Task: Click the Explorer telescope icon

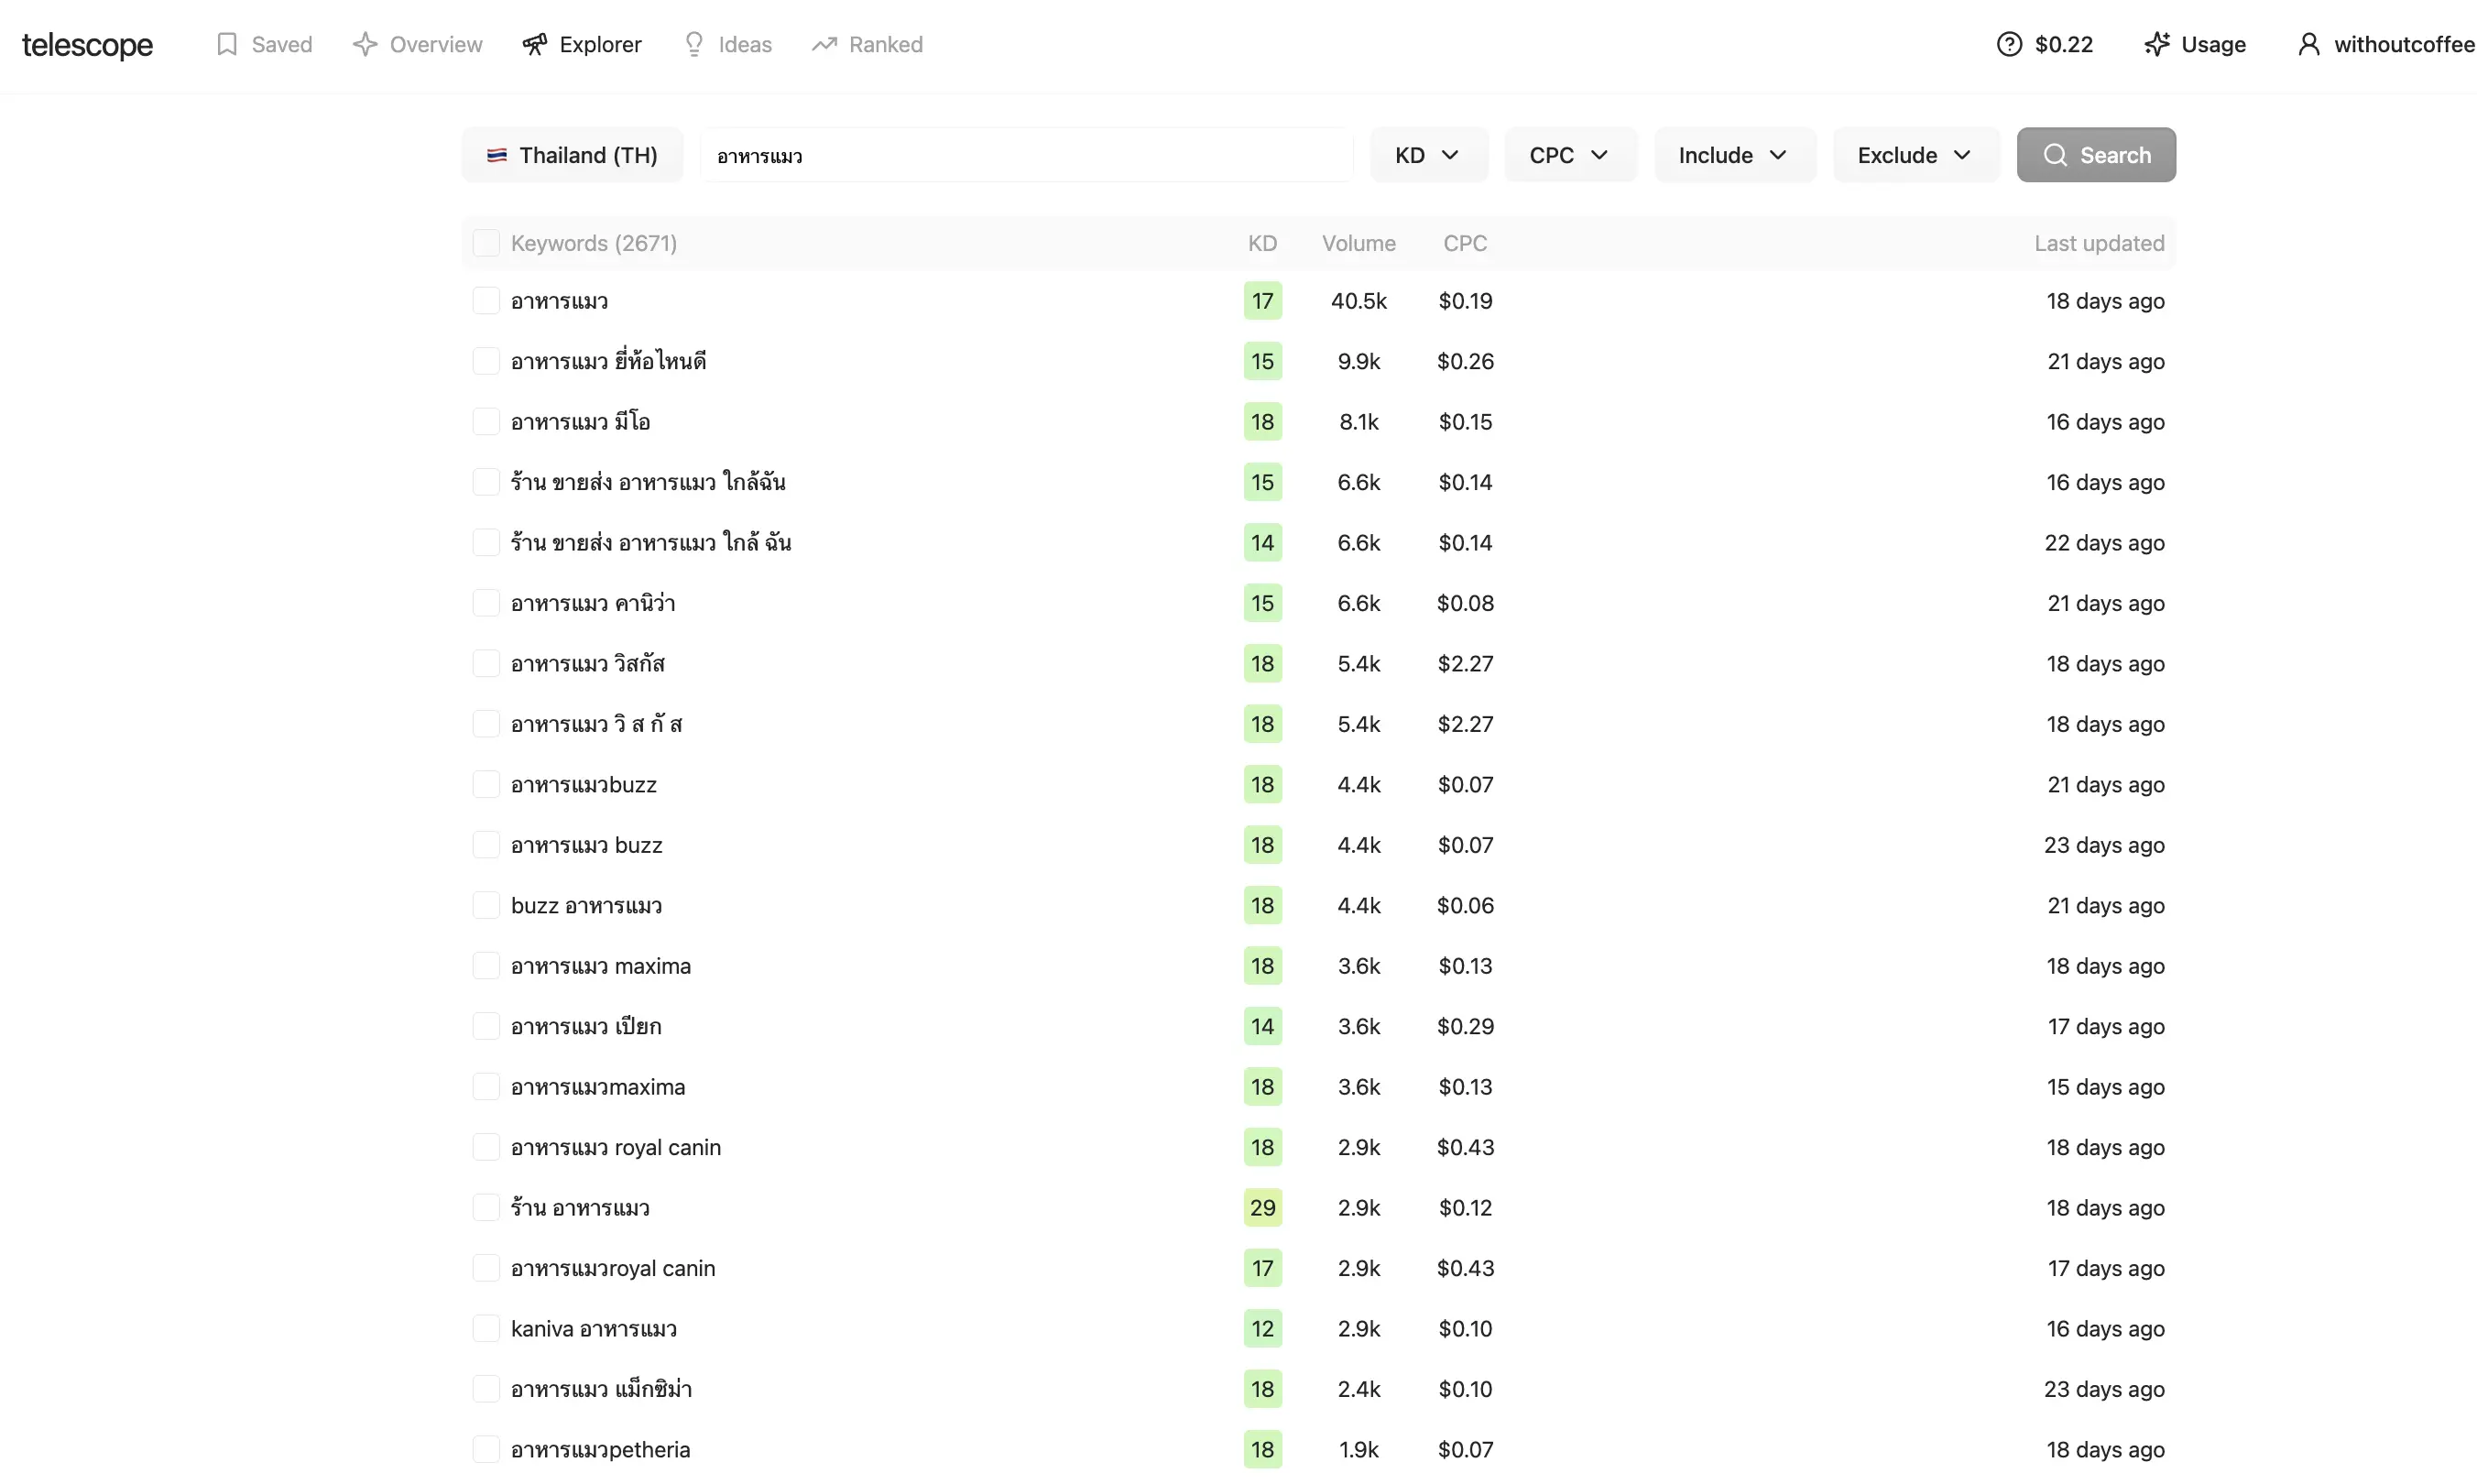Action: (x=535, y=44)
